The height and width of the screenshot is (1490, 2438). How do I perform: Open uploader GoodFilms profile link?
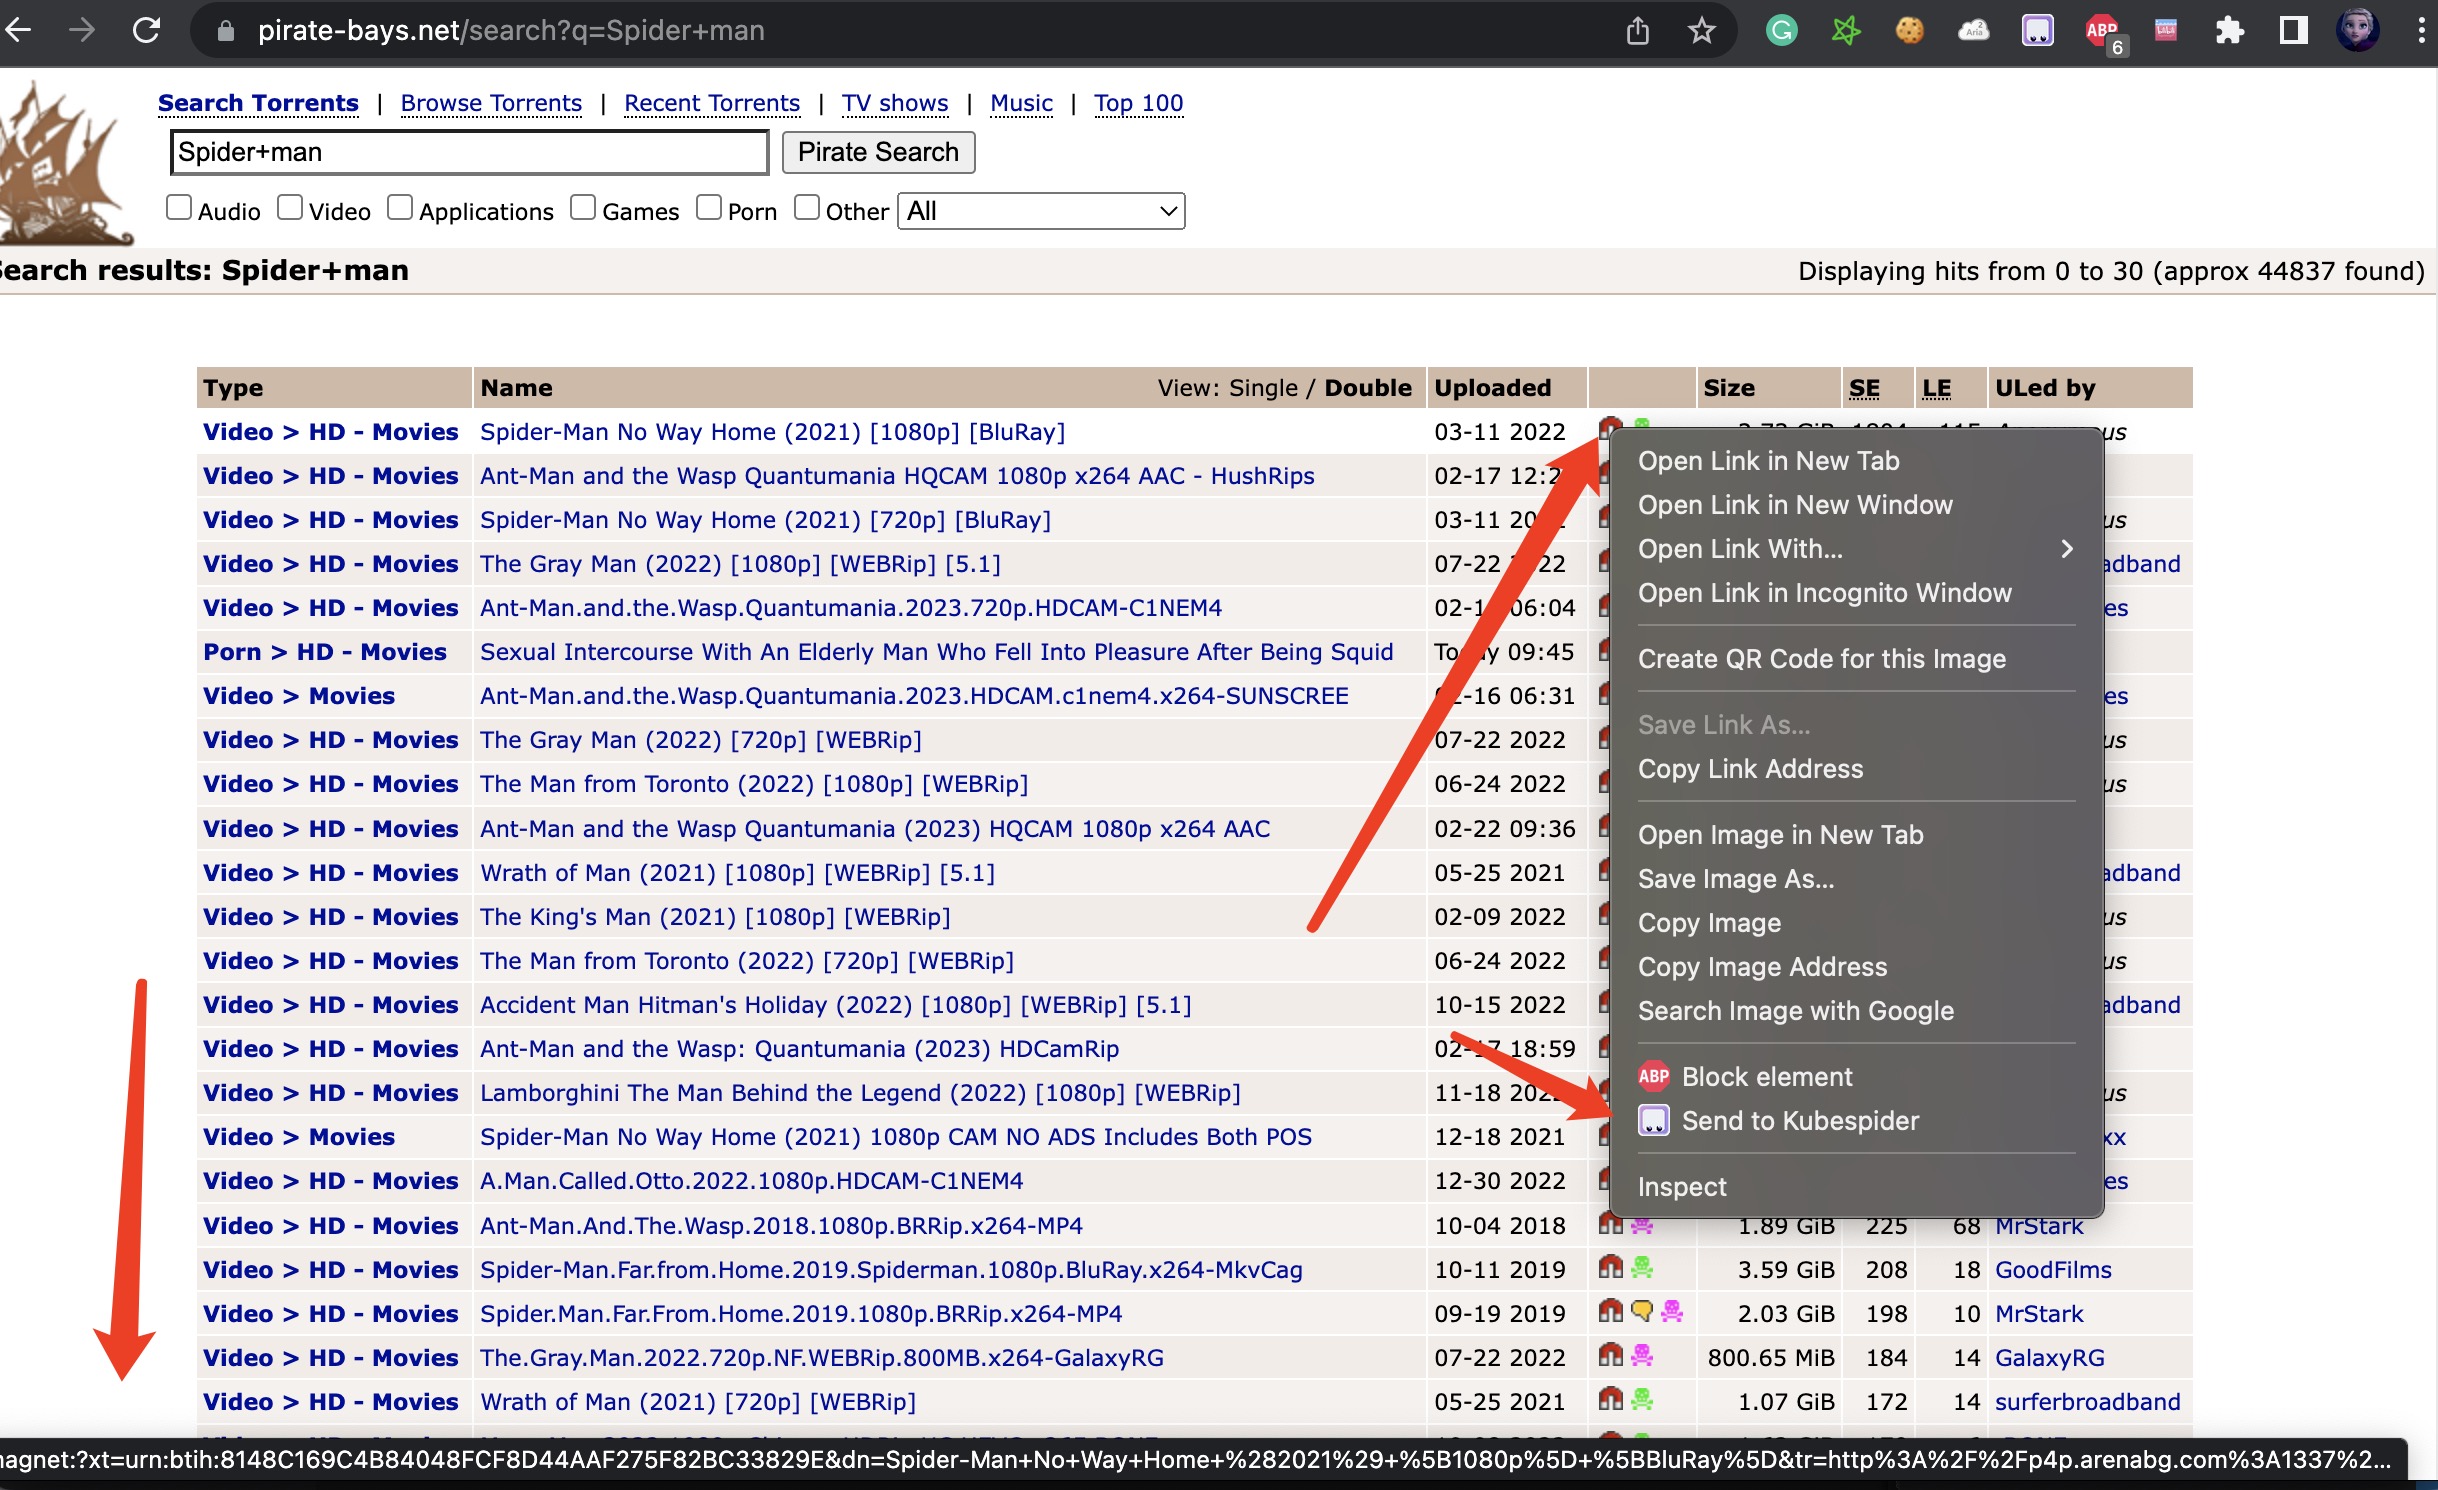point(2053,1270)
